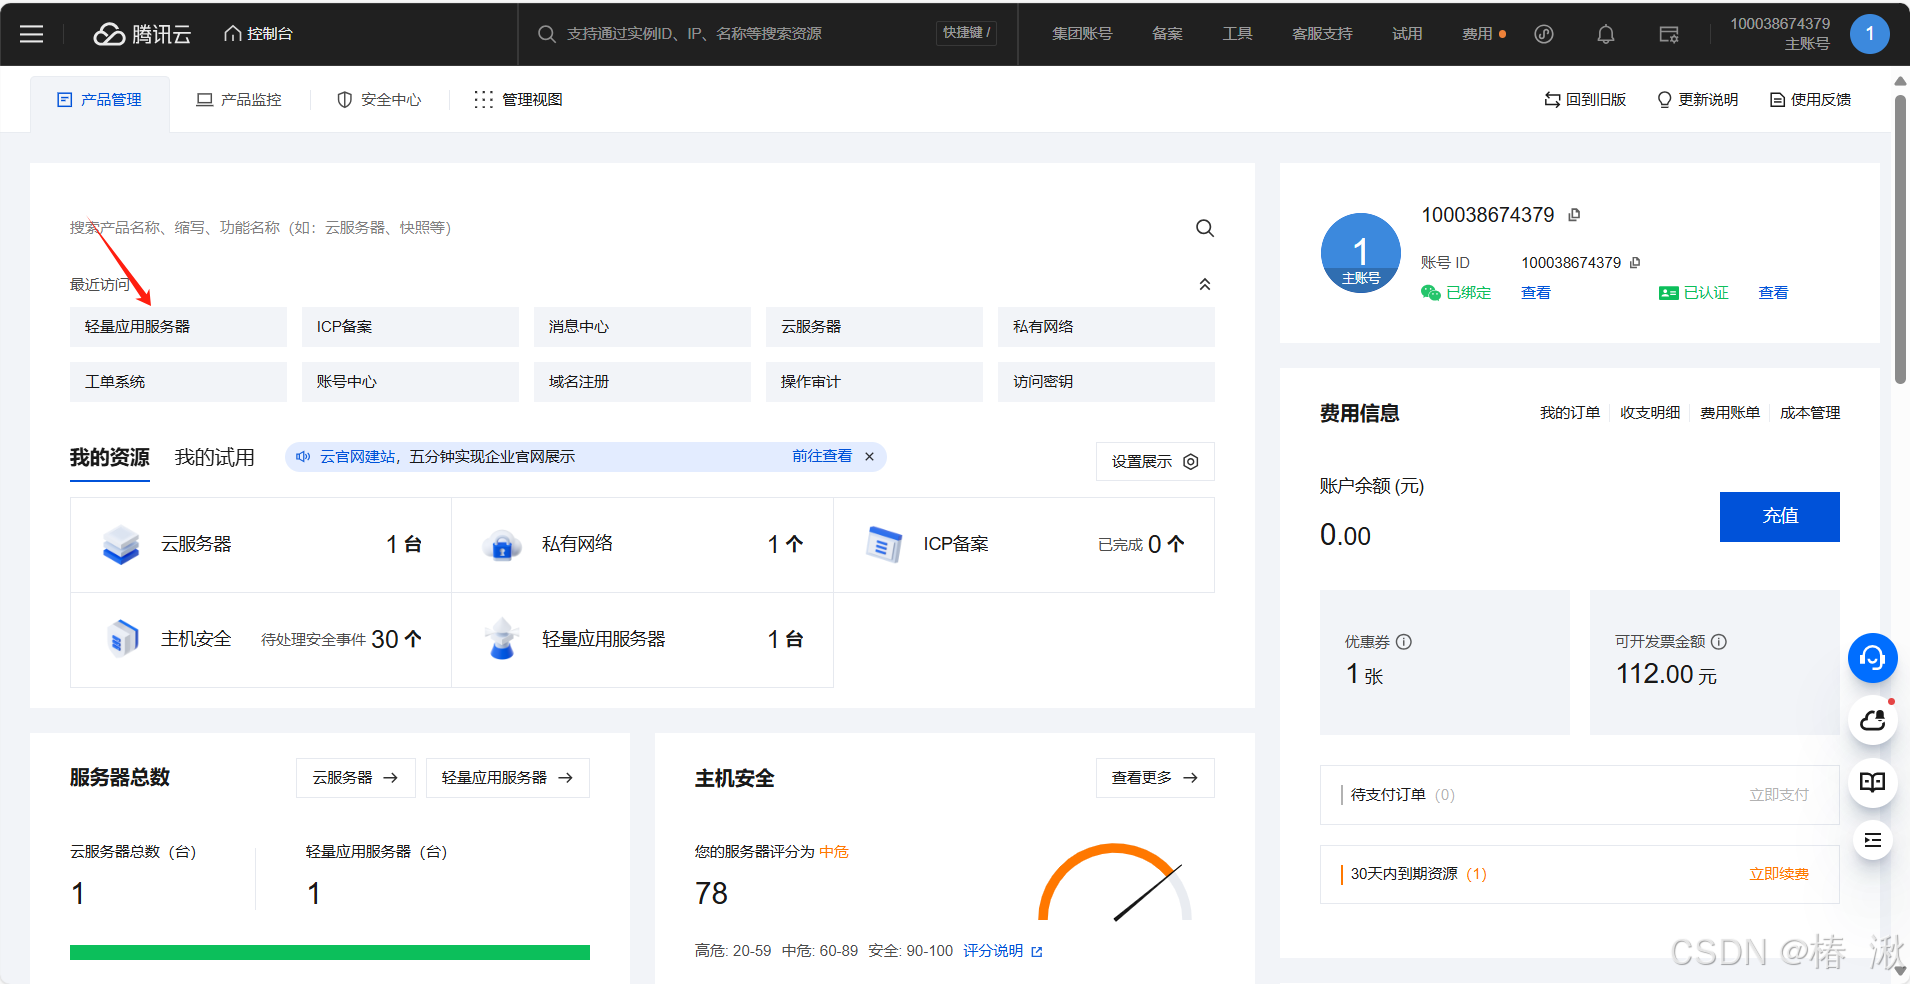Open 费用账单 in 费用信息

pos(1730,413)
